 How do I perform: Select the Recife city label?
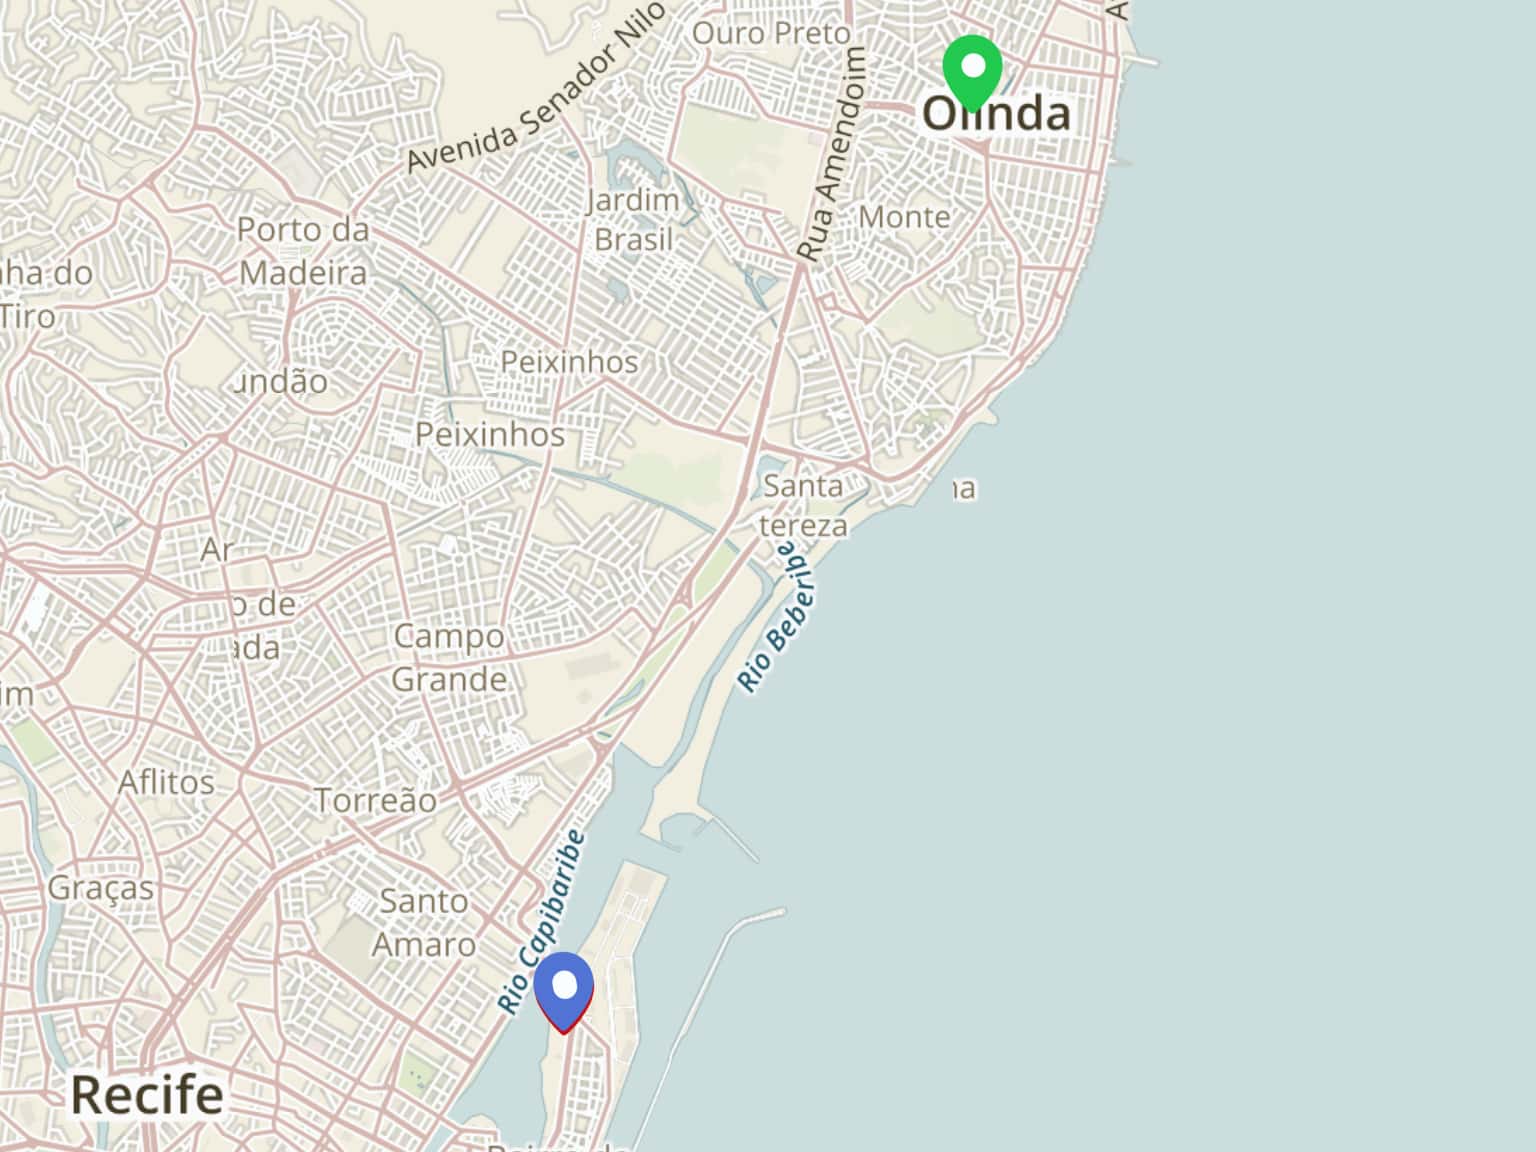coord(147,1095)
